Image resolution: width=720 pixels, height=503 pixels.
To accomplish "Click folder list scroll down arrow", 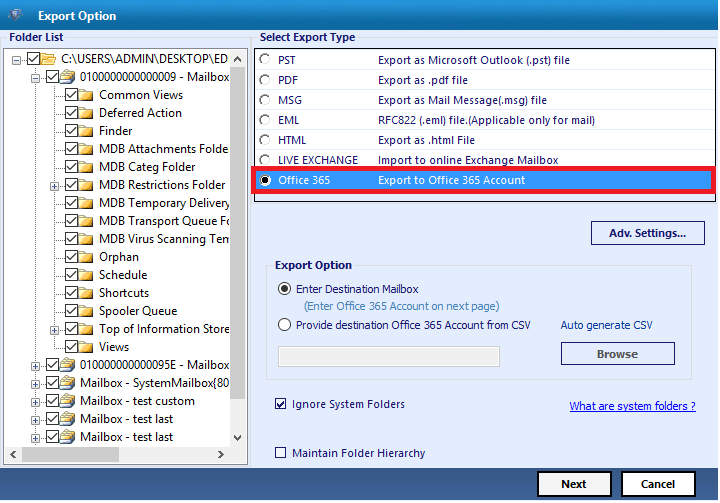I will [x=237, y=437].
